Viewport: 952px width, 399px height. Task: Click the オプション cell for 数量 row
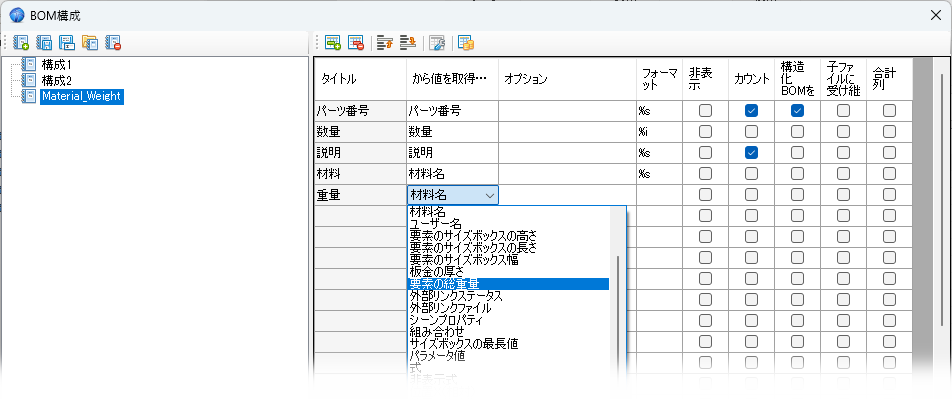coord(567,132)
